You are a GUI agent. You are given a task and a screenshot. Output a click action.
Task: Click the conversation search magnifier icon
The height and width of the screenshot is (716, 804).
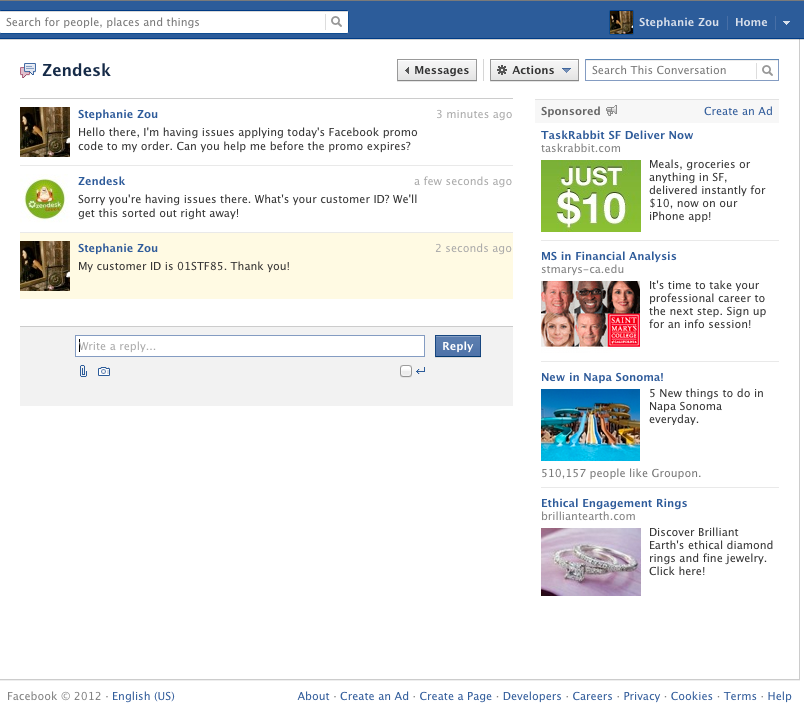[767, 70]
